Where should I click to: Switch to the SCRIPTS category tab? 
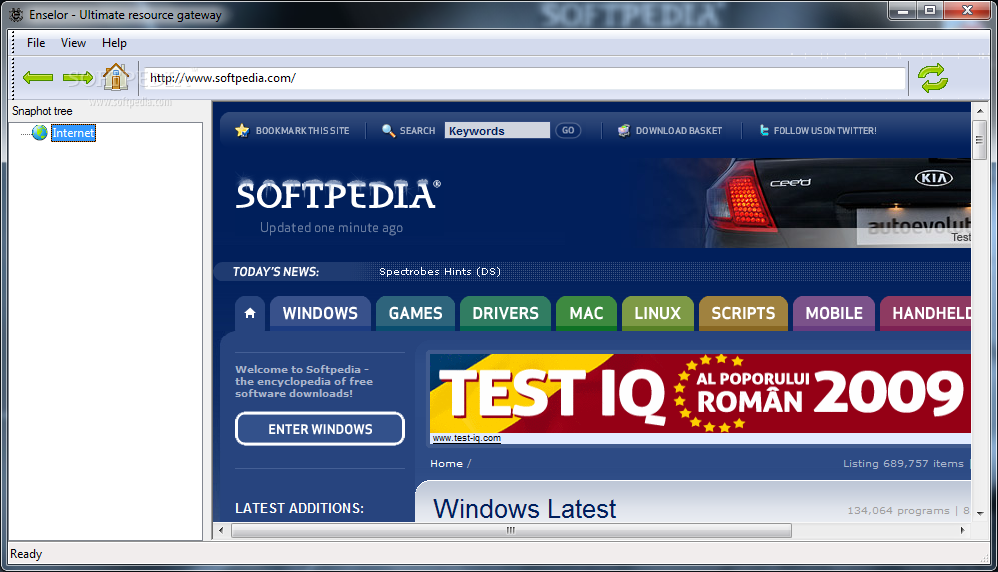click(x=743, y=313)
